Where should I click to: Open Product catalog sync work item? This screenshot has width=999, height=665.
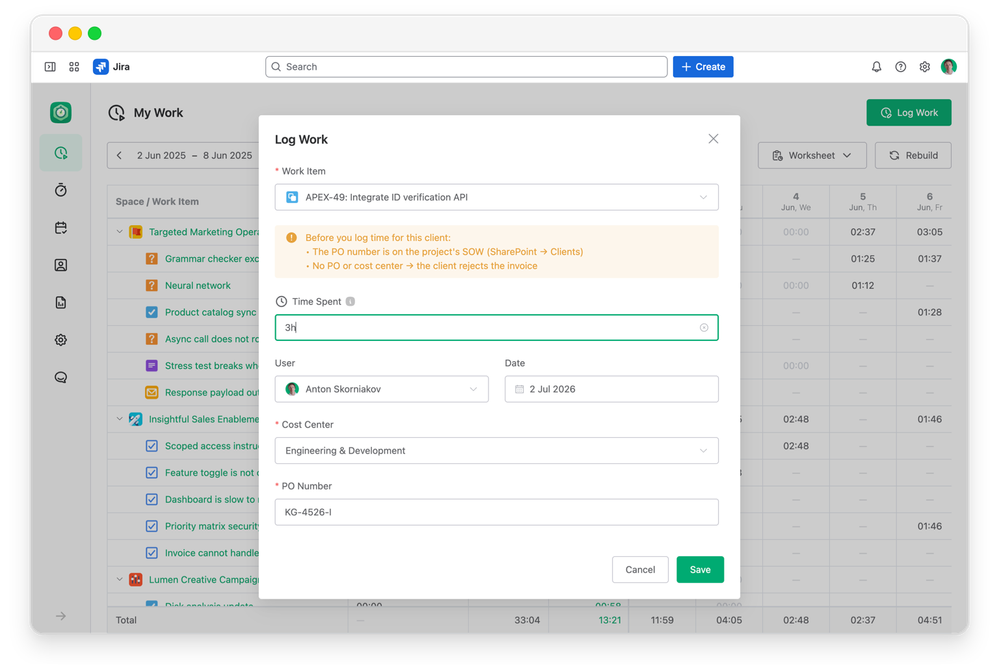click(210, 312)
